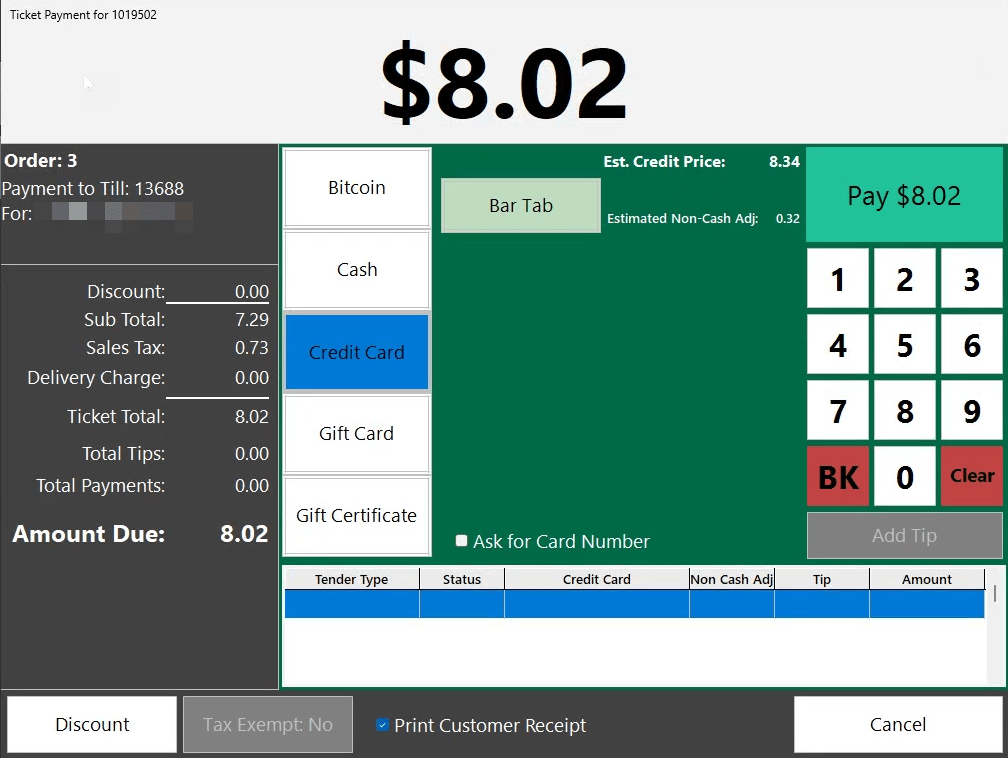Image resolution: width=1008 pixels, height=758 pixels.
Task: Apply a Discount to the ticket
Action: [x=91, y=724]
